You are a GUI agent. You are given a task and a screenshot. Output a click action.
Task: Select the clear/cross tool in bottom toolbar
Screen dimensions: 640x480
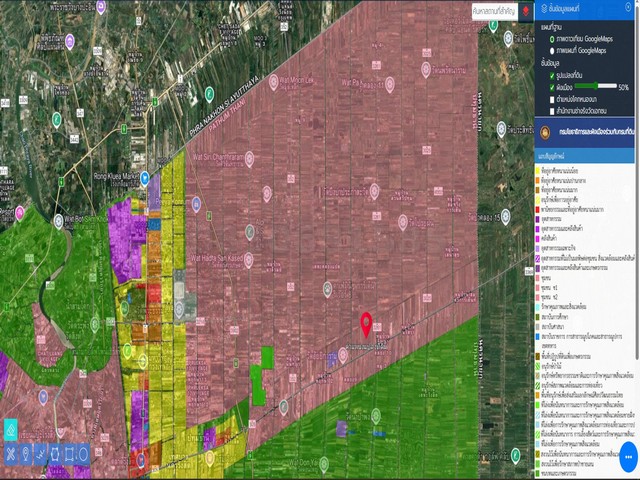(x=10, y=454)
